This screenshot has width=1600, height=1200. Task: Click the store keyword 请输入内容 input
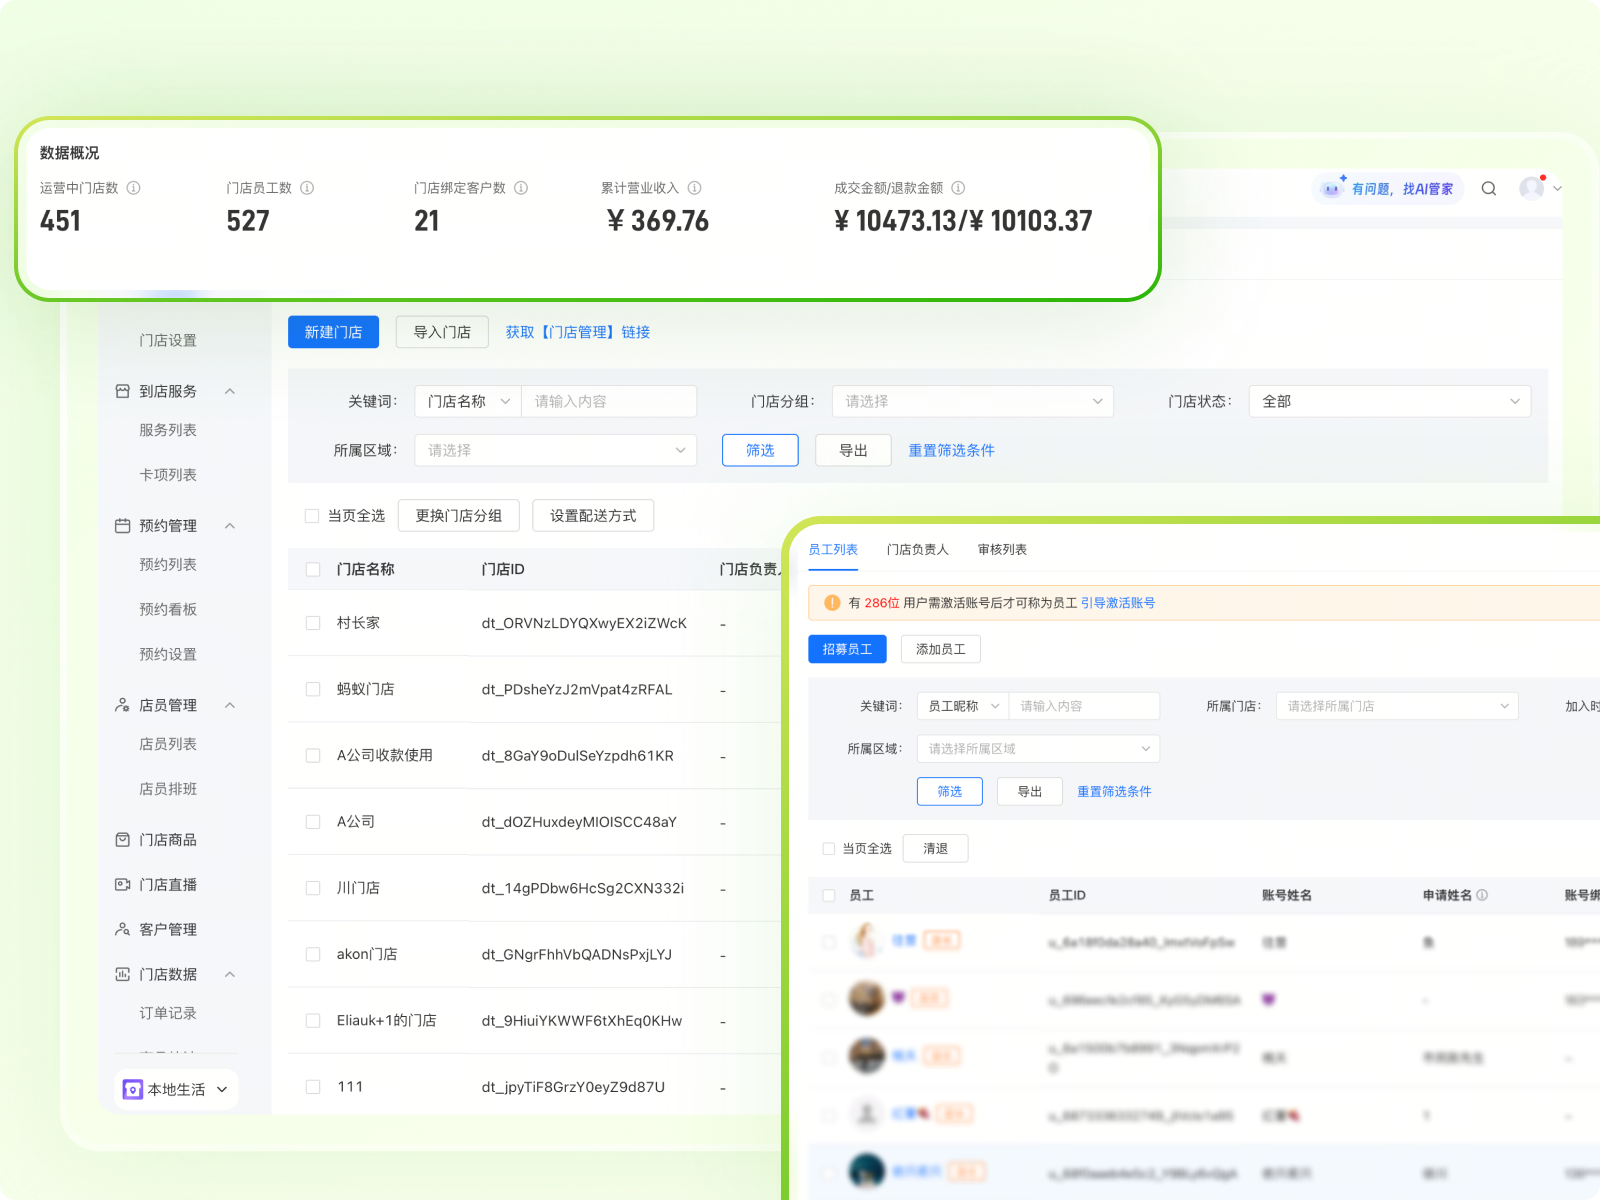(609, 401)
